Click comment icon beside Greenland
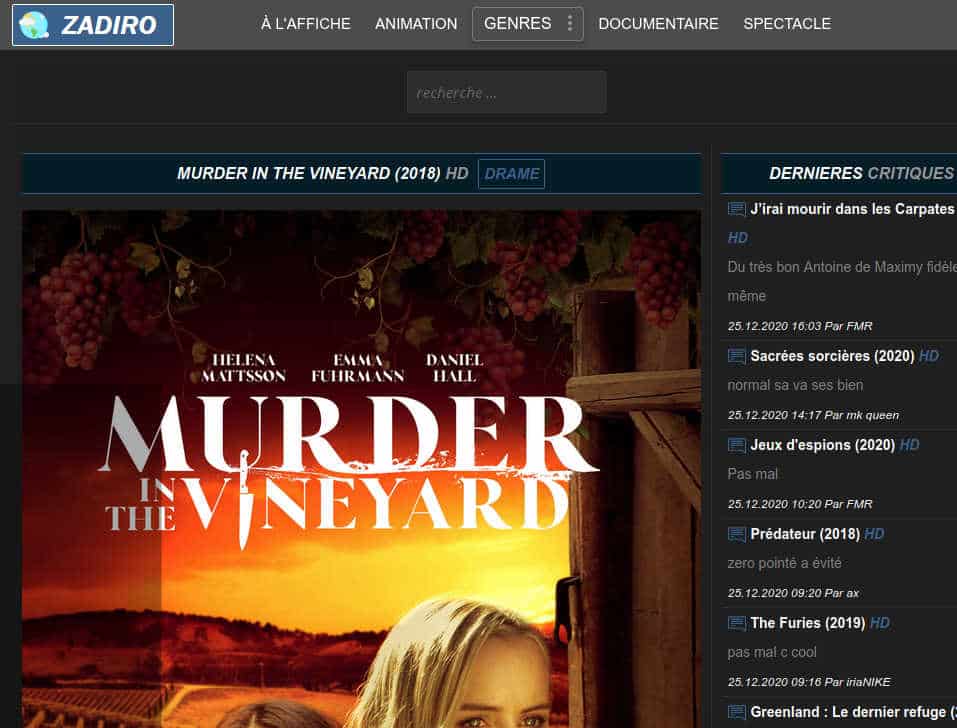Image resolution: width=957 pixels, height=728 pixels. [x=737, y=712]
